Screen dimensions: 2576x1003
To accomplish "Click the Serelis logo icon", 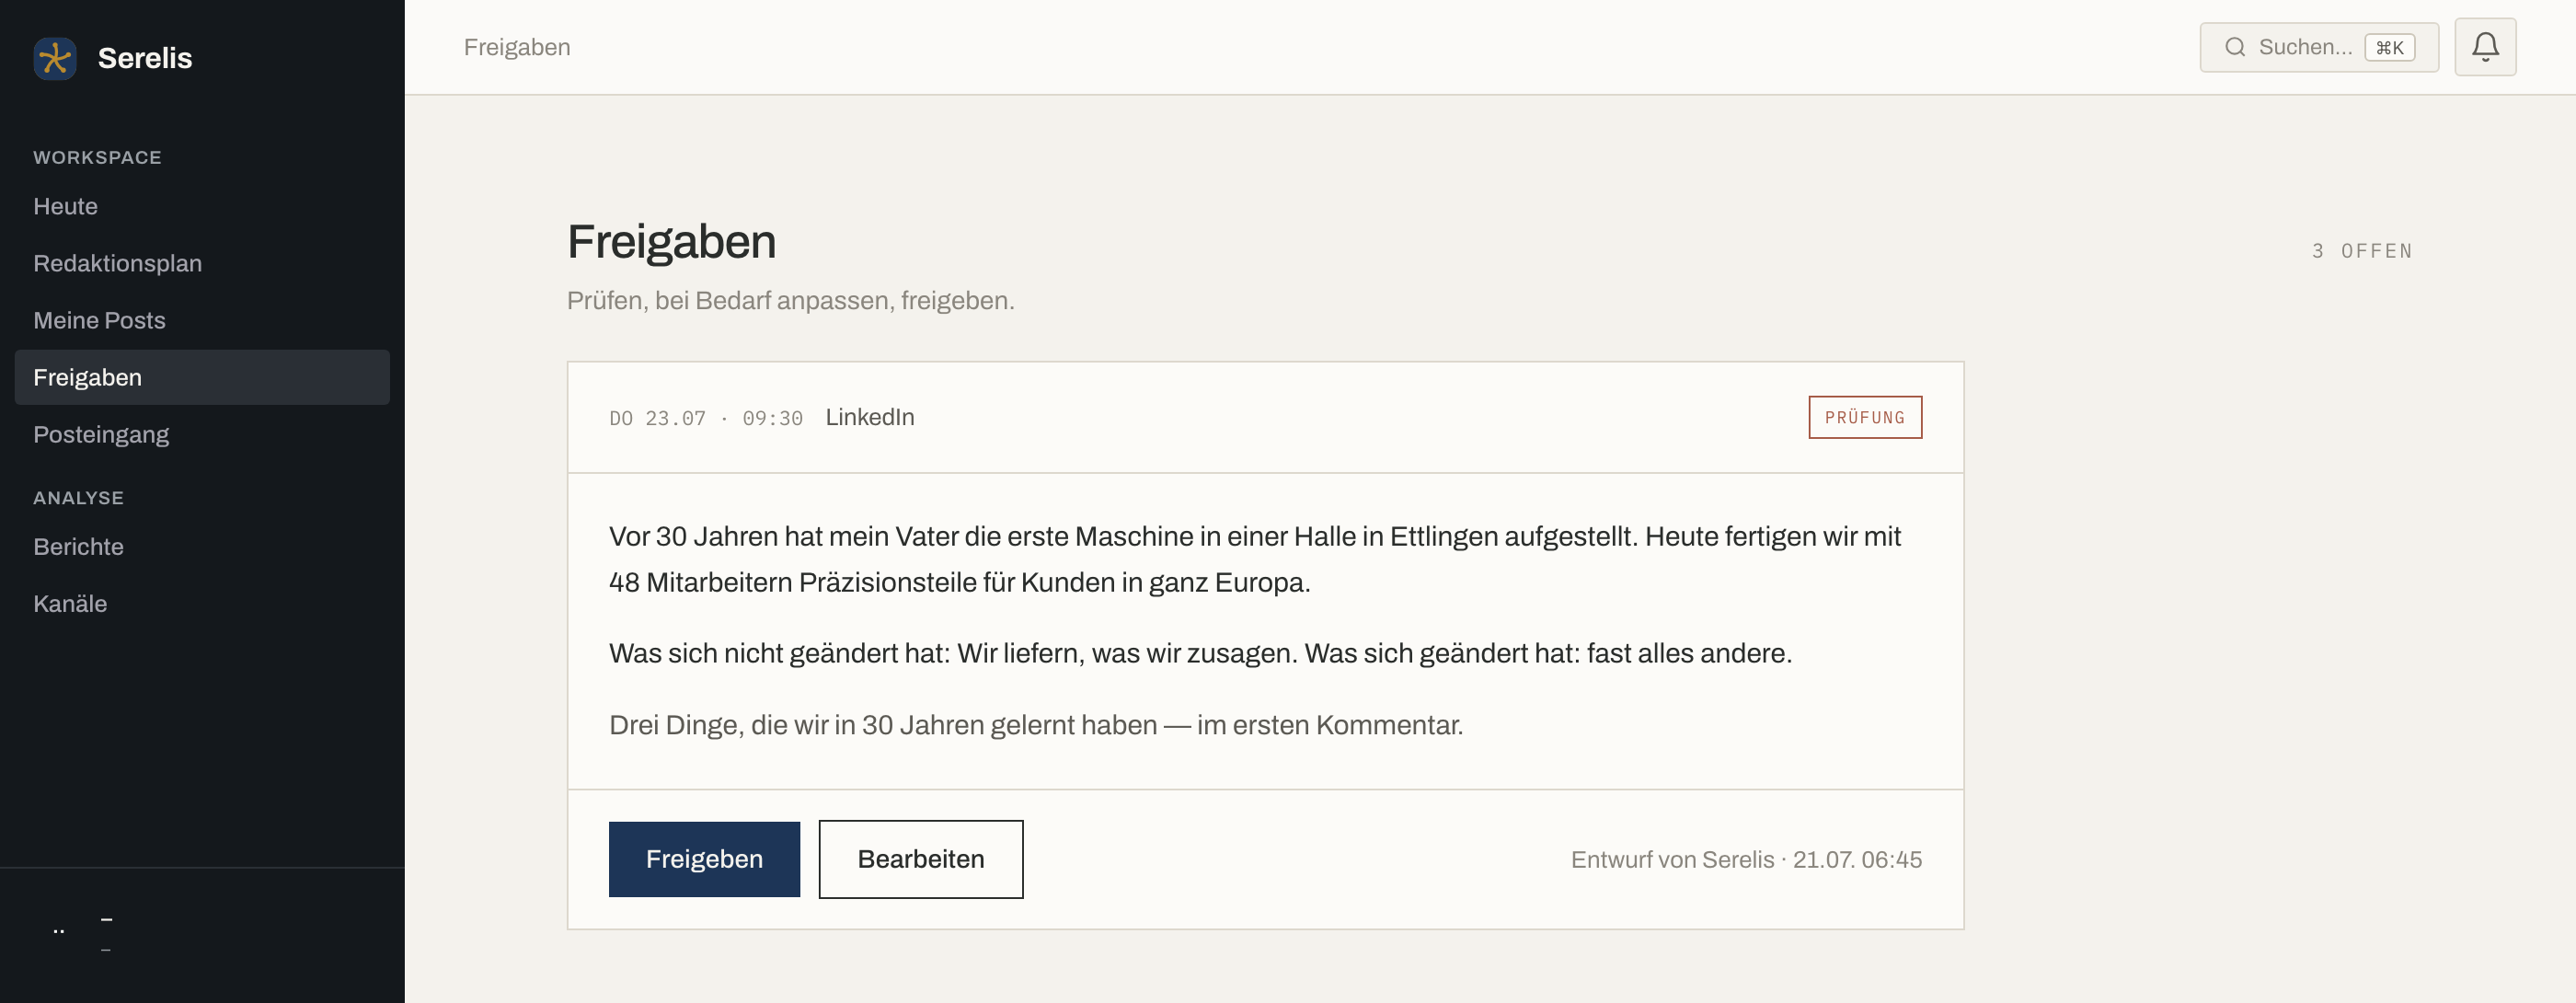I will pos(55,58).
